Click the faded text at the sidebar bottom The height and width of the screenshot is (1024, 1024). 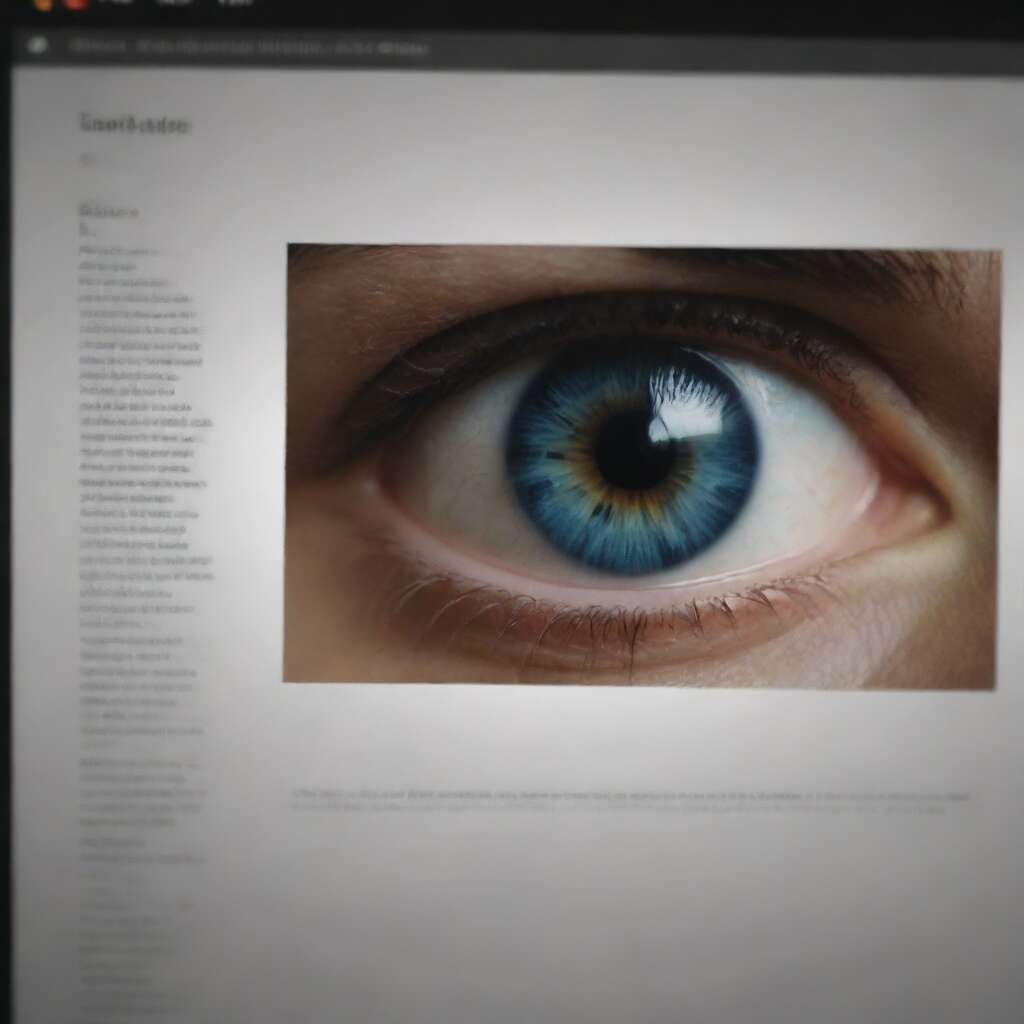(130, 950)
